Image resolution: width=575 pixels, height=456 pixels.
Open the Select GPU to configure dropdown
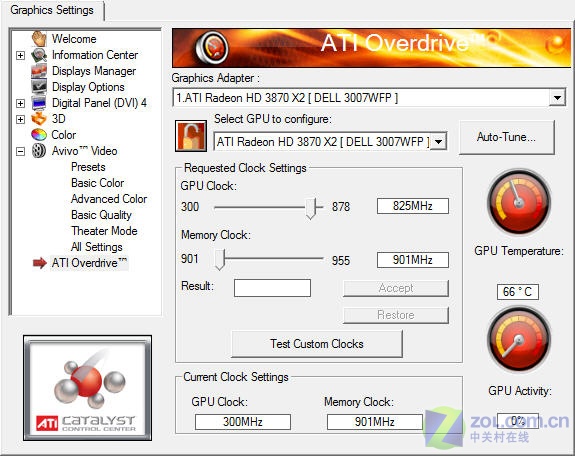click(x=438, y=142)
